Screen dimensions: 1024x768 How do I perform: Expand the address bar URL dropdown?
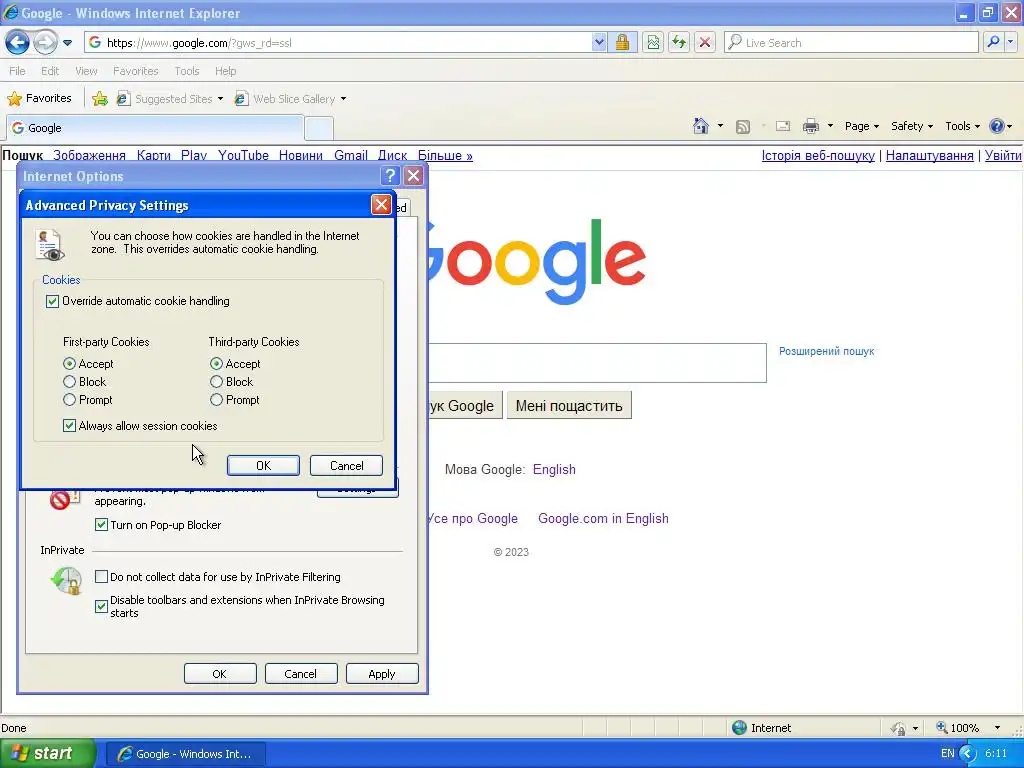pos(599,42)
